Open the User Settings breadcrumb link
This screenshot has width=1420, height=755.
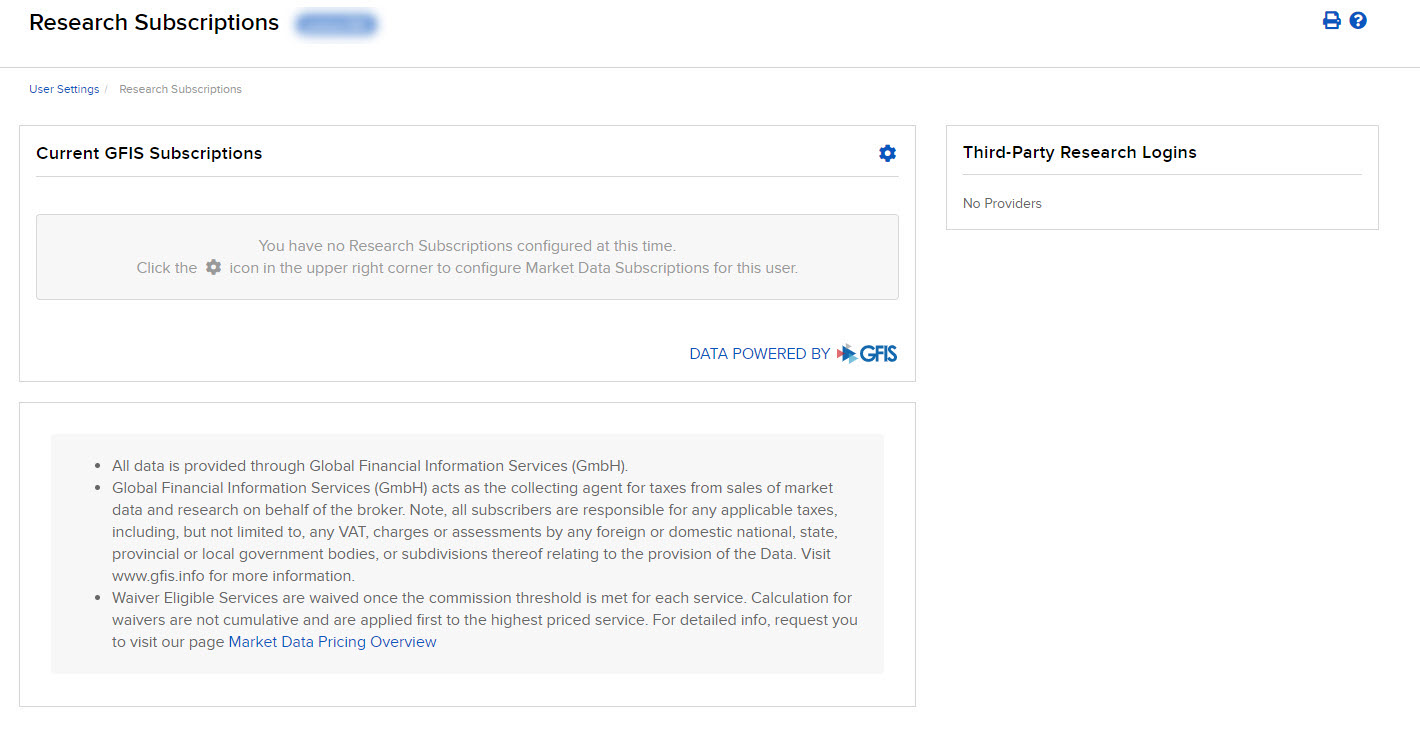[64, 89]
